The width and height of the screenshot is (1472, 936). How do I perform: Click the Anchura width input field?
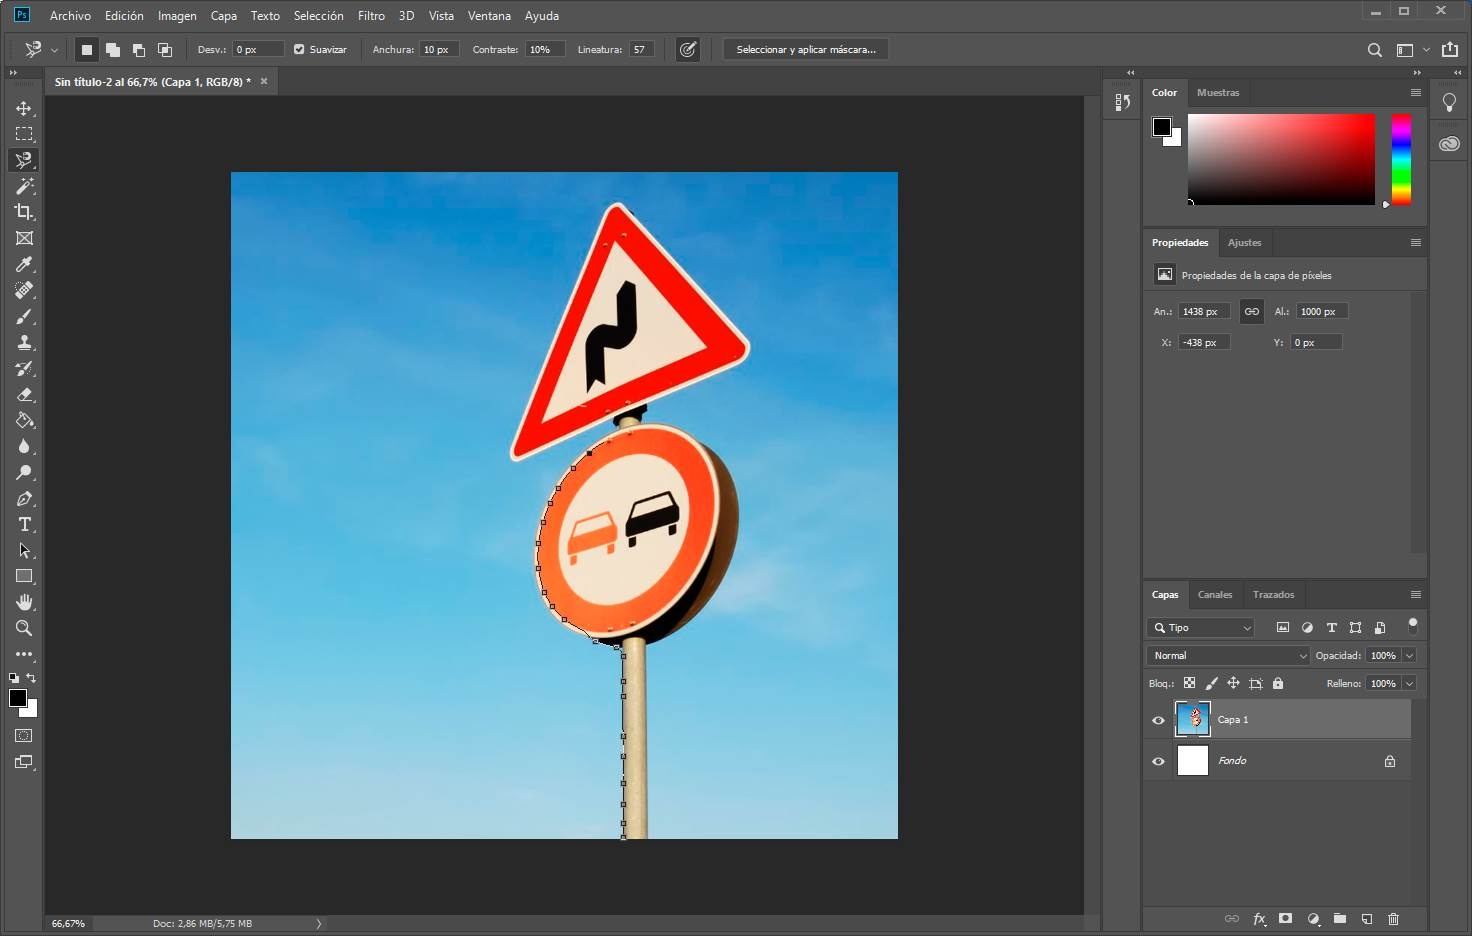tap(438, 49)
